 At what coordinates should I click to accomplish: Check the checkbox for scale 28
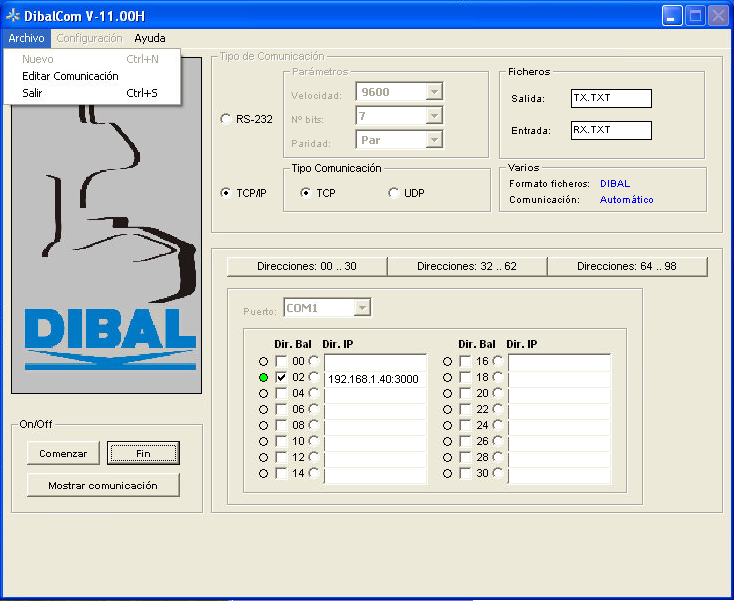coord(465,457)
